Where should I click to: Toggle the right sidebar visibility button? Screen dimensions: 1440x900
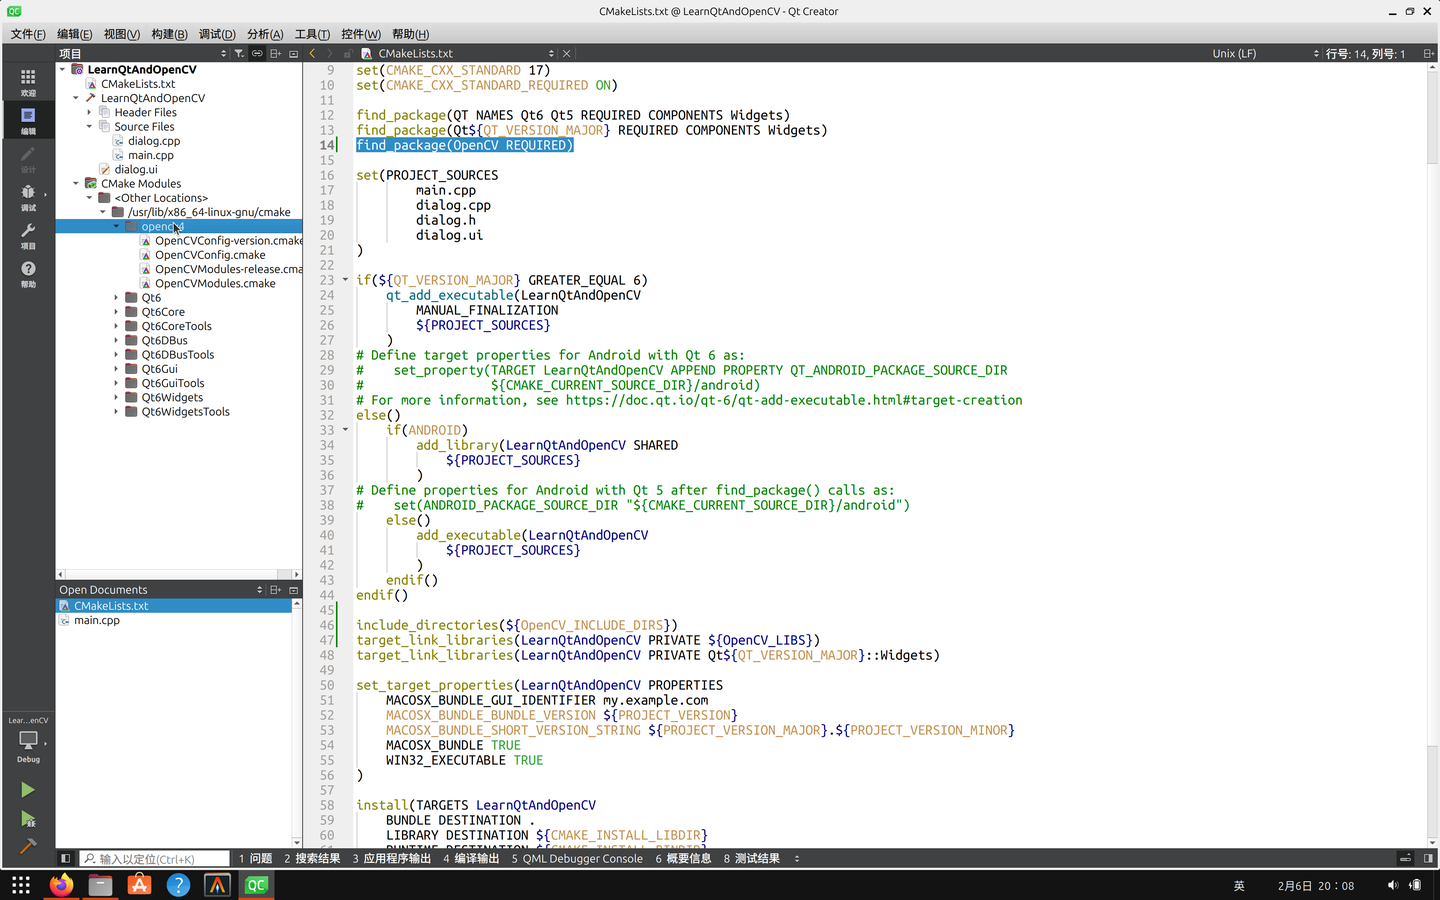click(1428, 858)
